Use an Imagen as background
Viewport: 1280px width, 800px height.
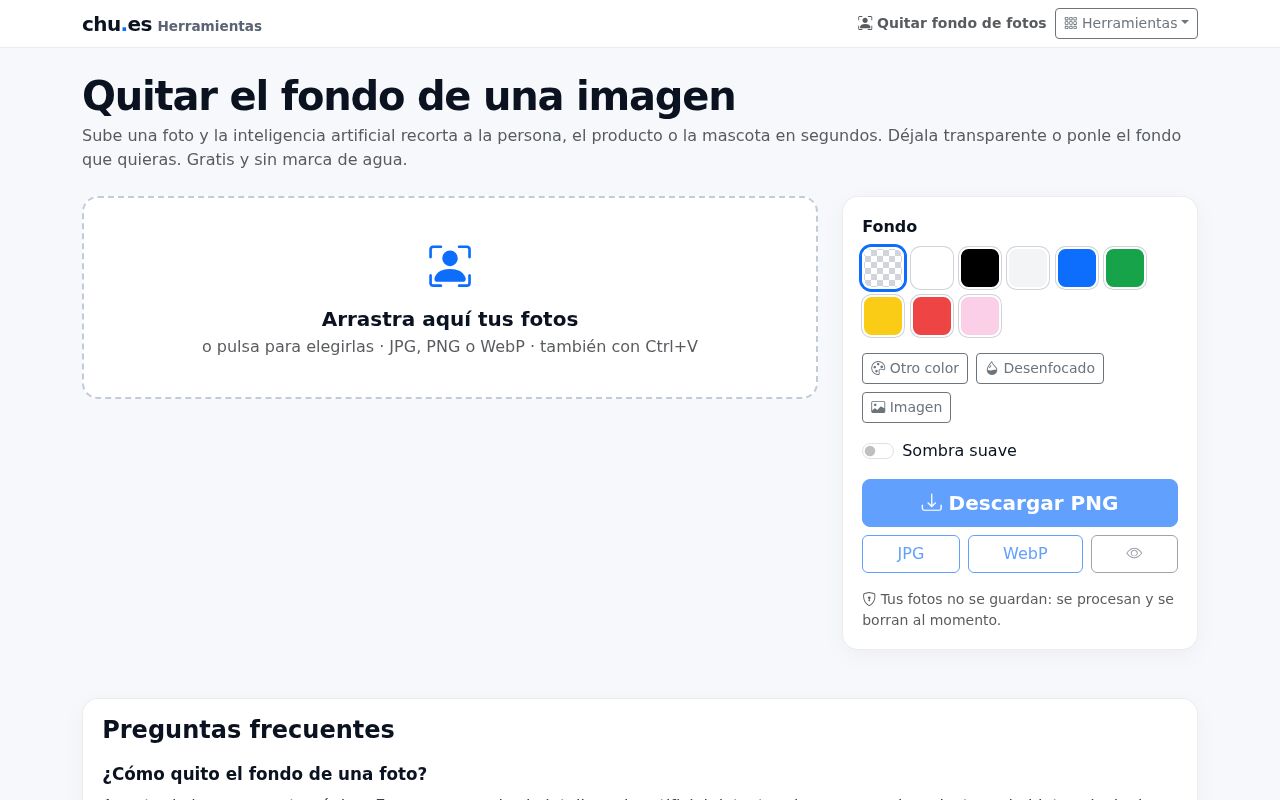(x=906, y=407)
